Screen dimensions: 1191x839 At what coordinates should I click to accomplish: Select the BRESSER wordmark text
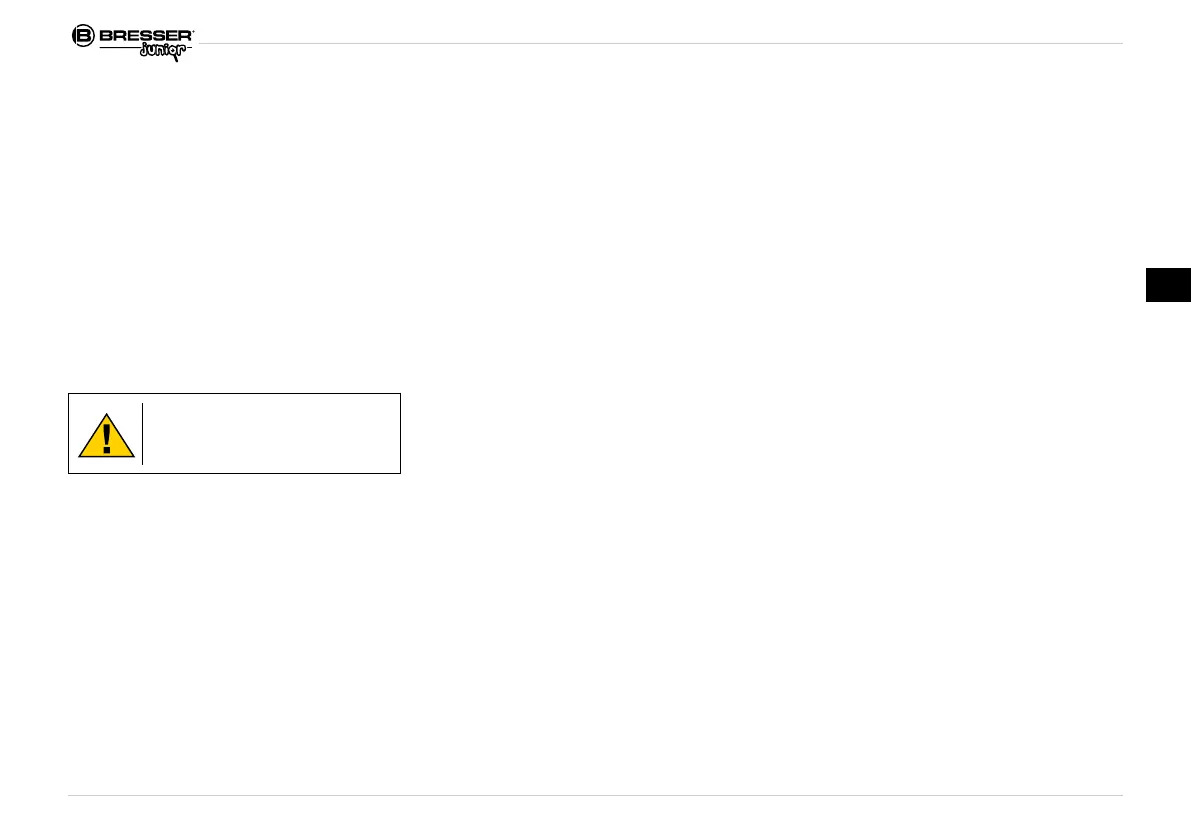(x=144, y=36)
